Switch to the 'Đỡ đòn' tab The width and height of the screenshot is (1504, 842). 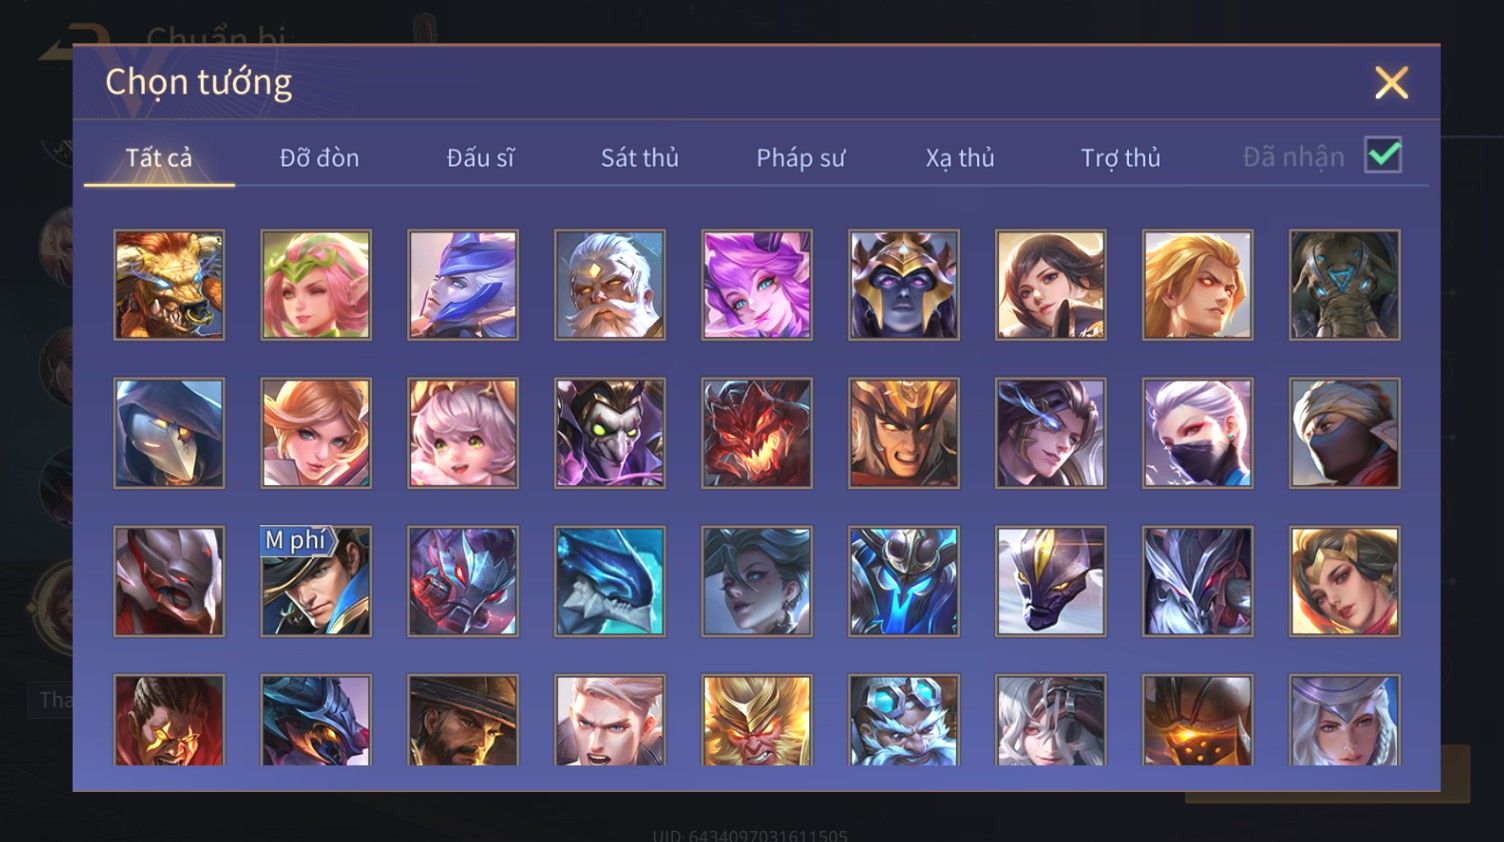click(319, 158)
